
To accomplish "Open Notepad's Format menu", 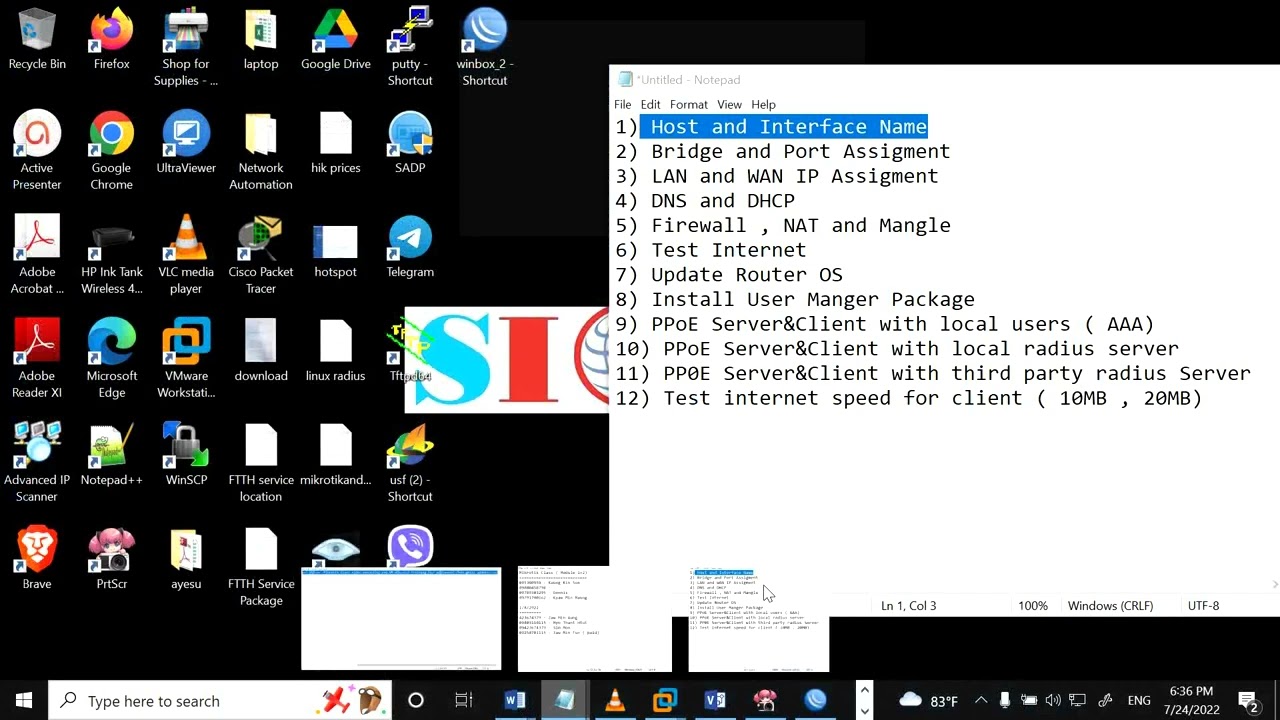I will [688, 104].
